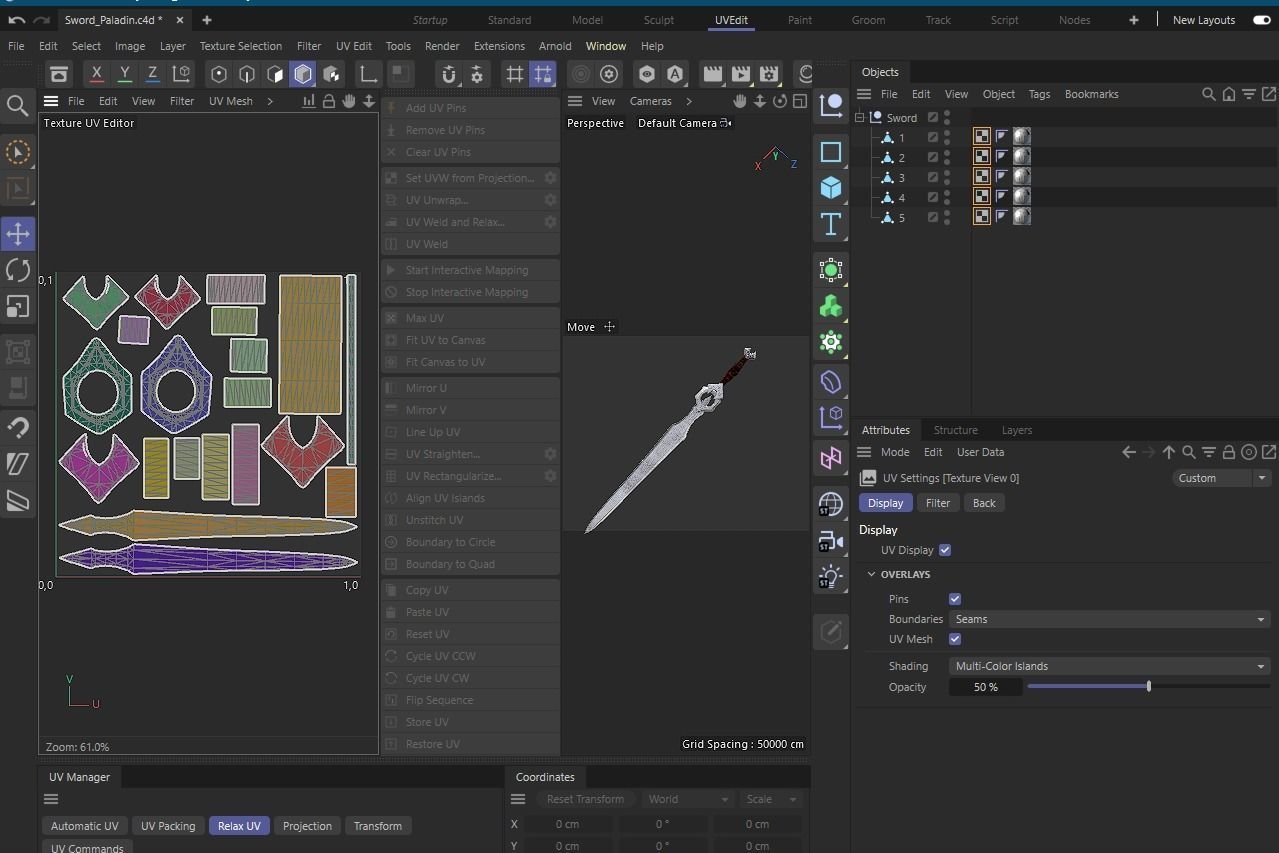
Task: Lock the X axis in the toolbar
Action: pyautogui.click(x=96, y=74)
